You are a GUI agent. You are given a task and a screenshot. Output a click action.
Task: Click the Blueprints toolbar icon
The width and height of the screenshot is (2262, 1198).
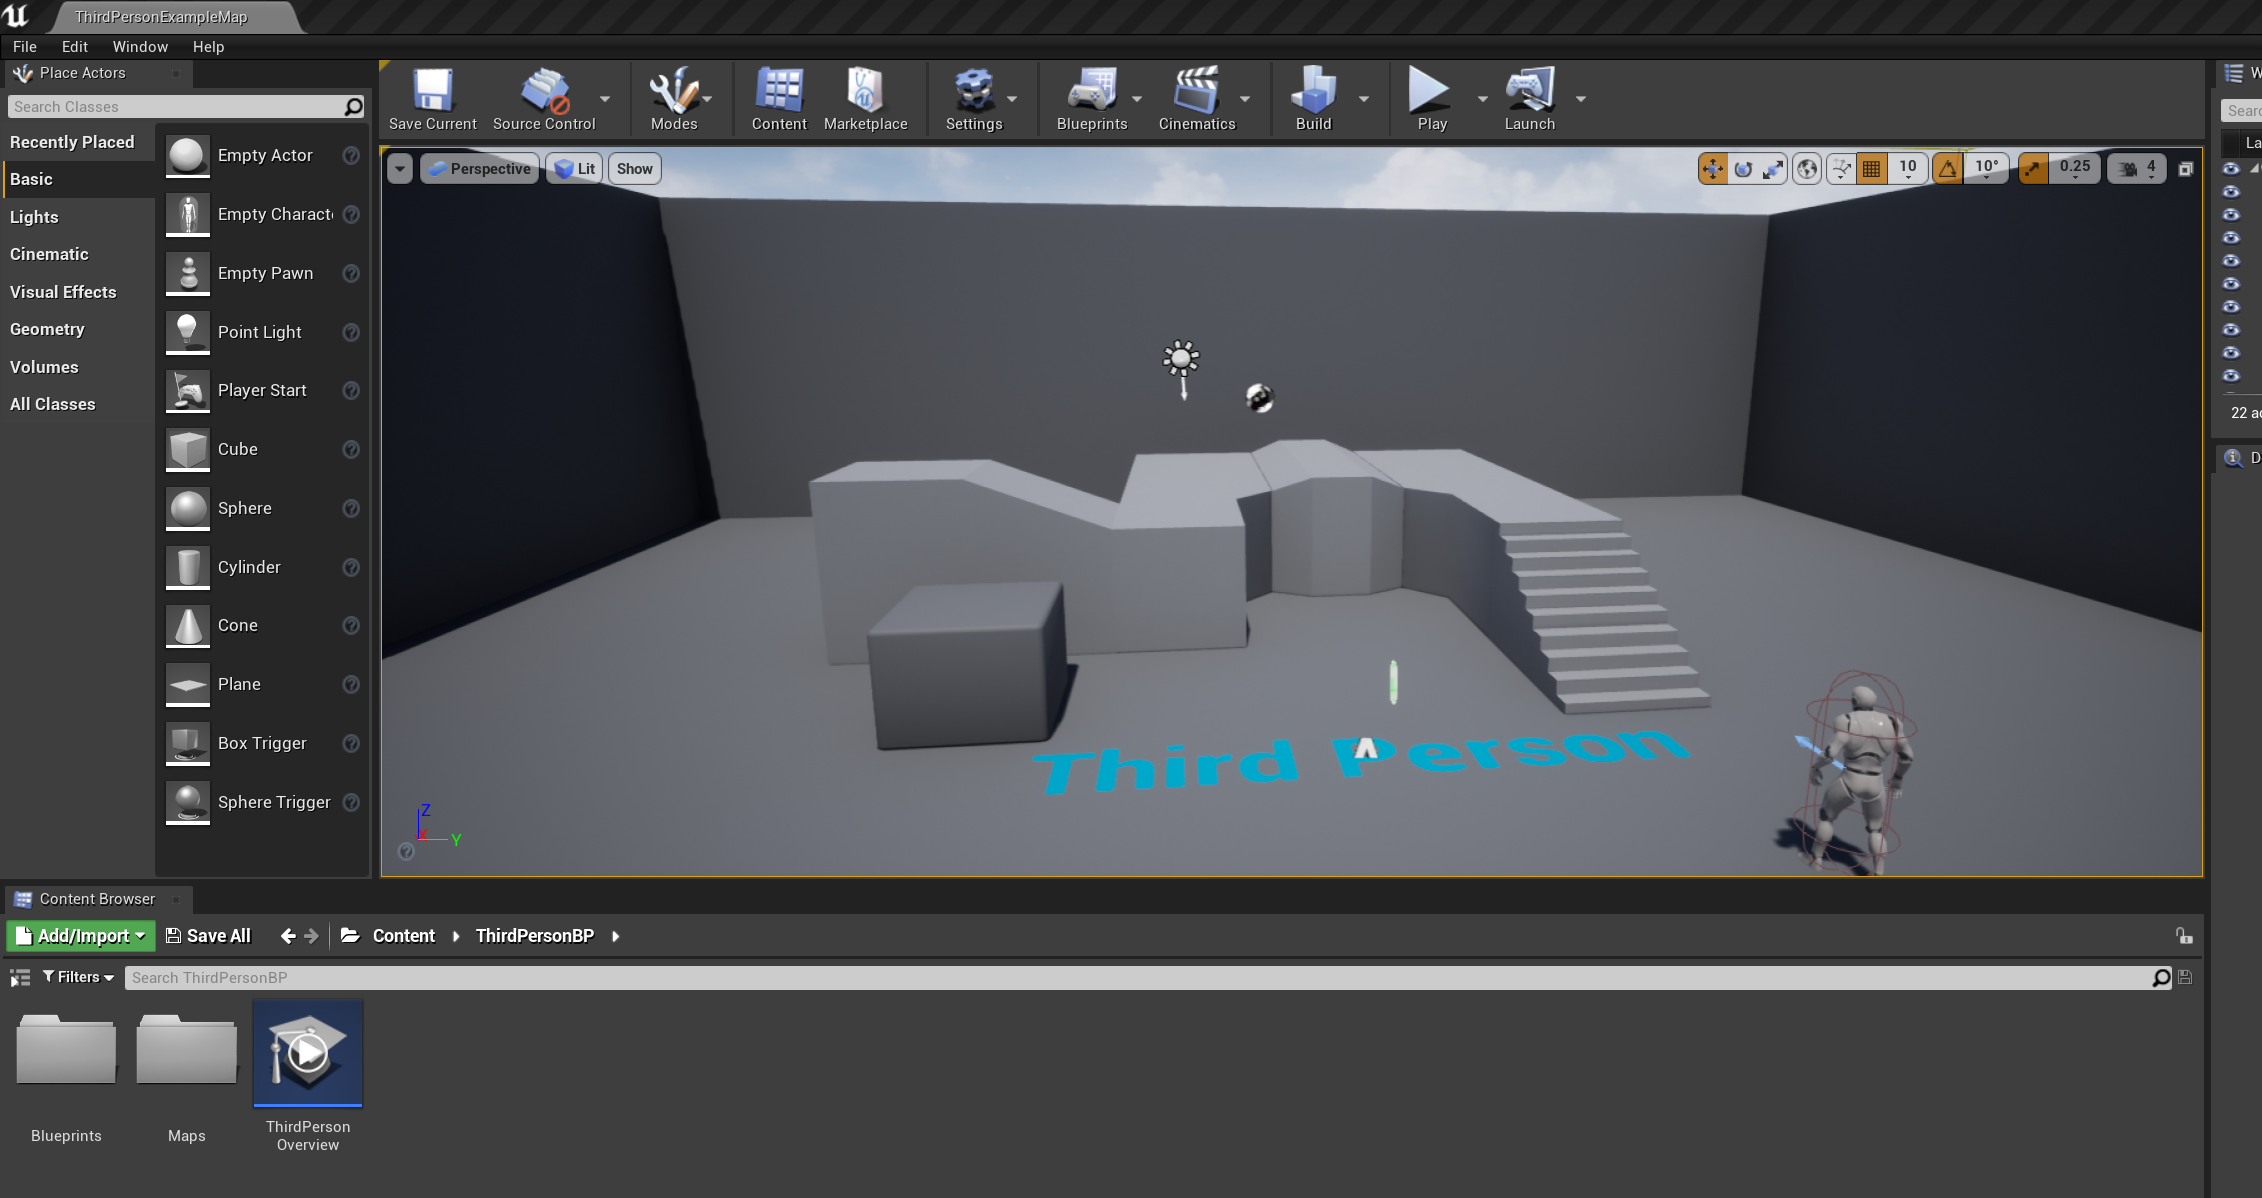point(1092,99)
